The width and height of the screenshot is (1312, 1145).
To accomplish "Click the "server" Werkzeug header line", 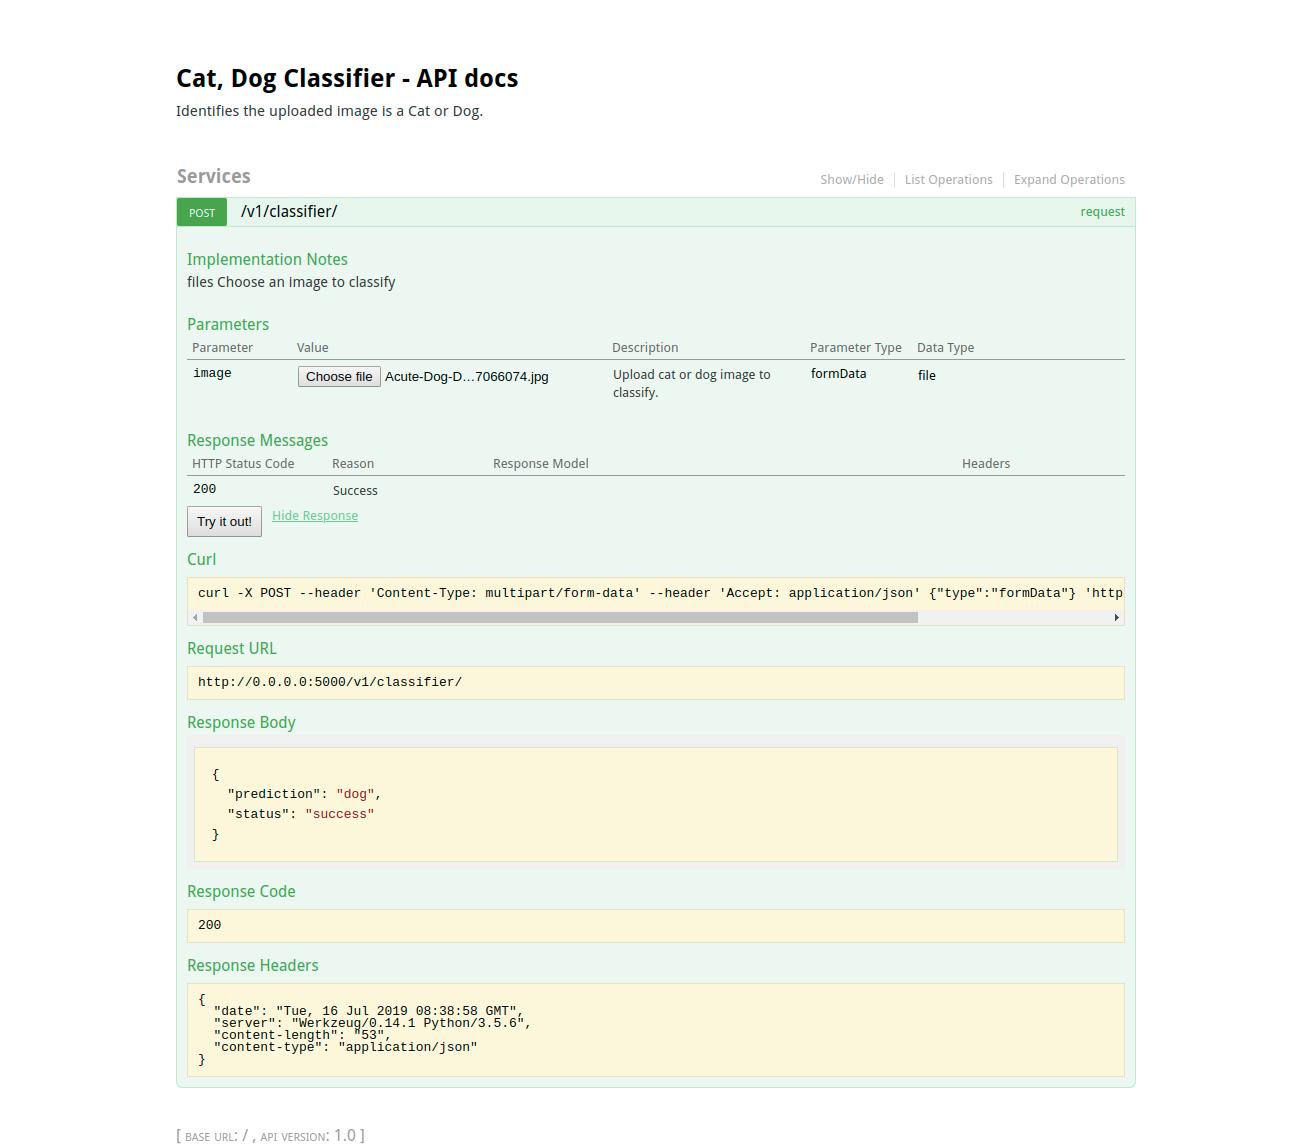I will point(372,1023).
